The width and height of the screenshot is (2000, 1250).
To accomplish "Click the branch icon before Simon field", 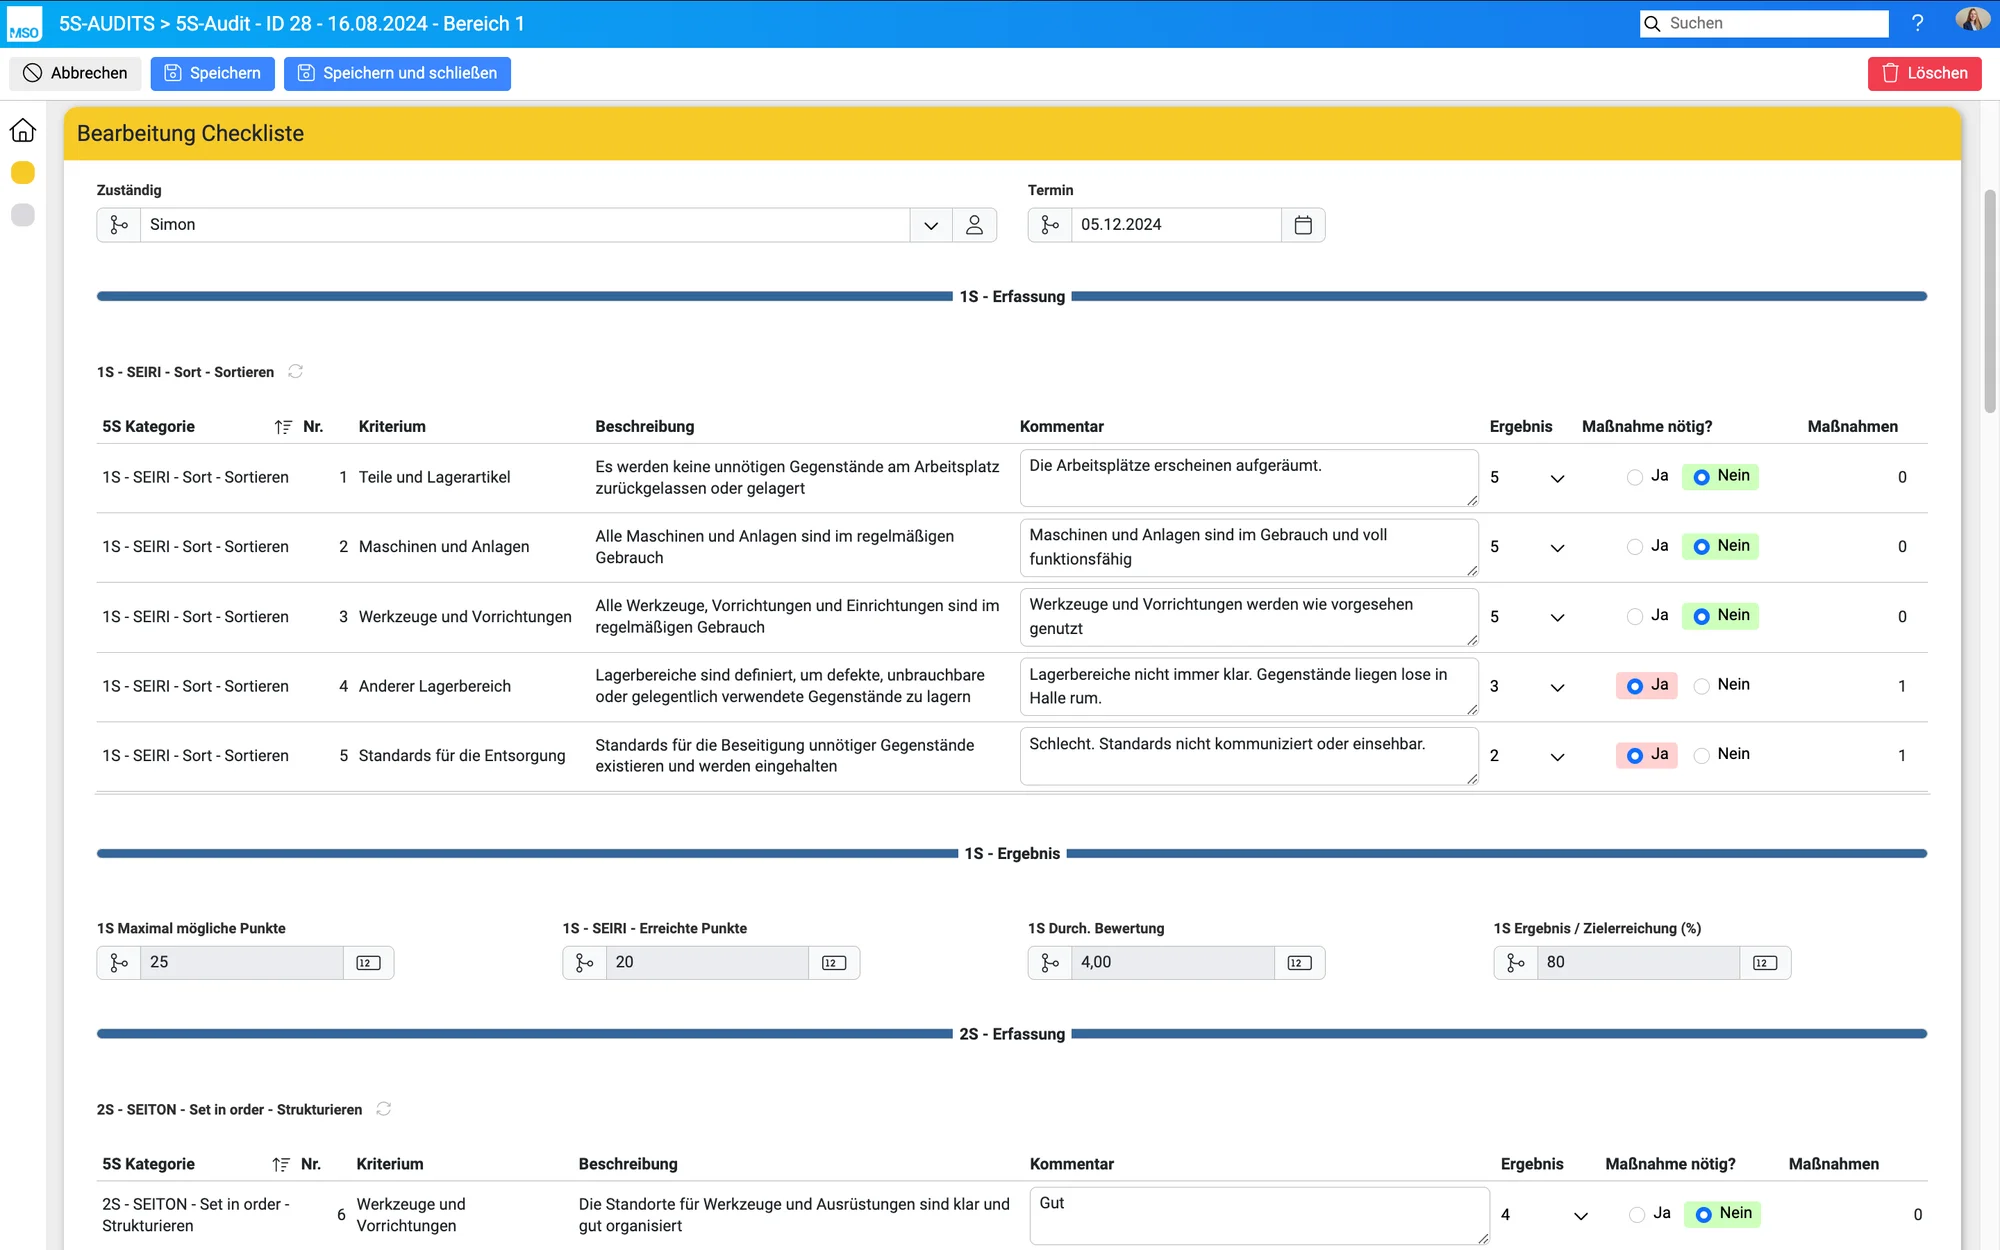I will click(x=119, y=225).
